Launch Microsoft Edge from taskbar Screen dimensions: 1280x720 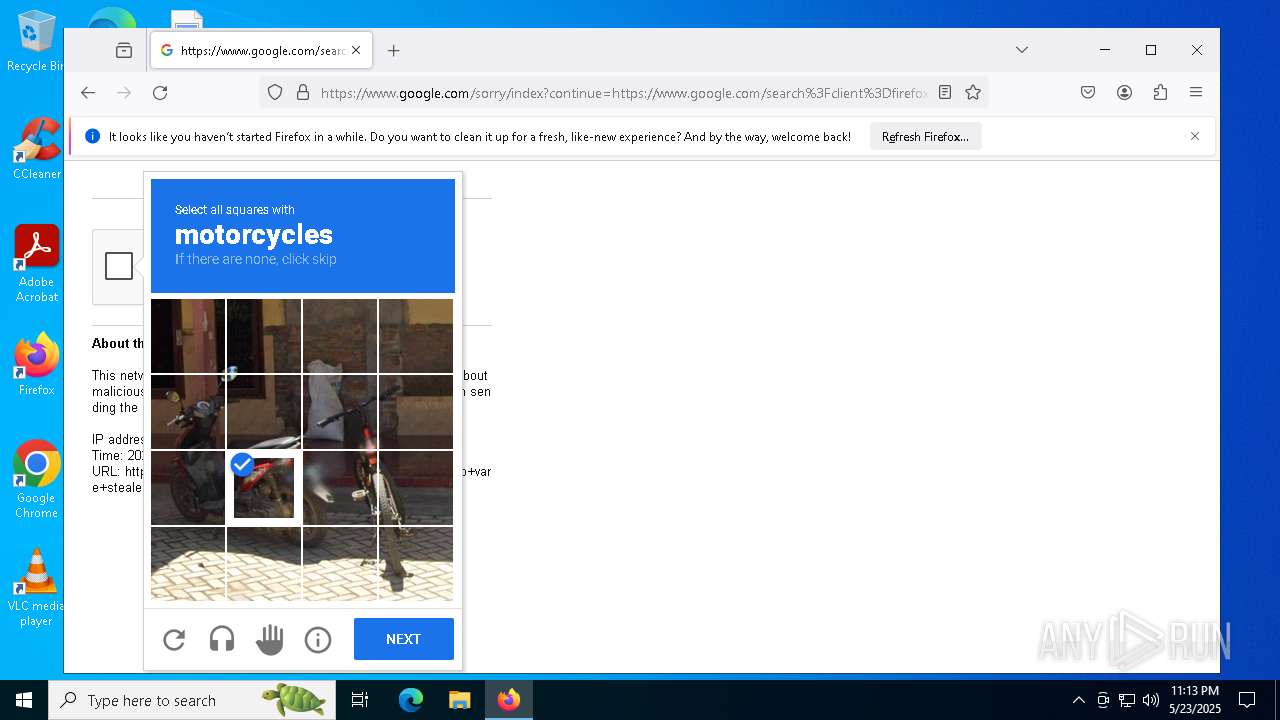411,700
